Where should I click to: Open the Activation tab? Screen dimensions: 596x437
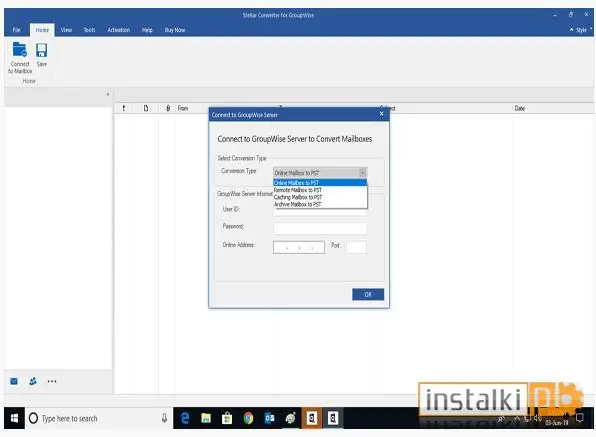pyautogui.click(x=119, y=30)
